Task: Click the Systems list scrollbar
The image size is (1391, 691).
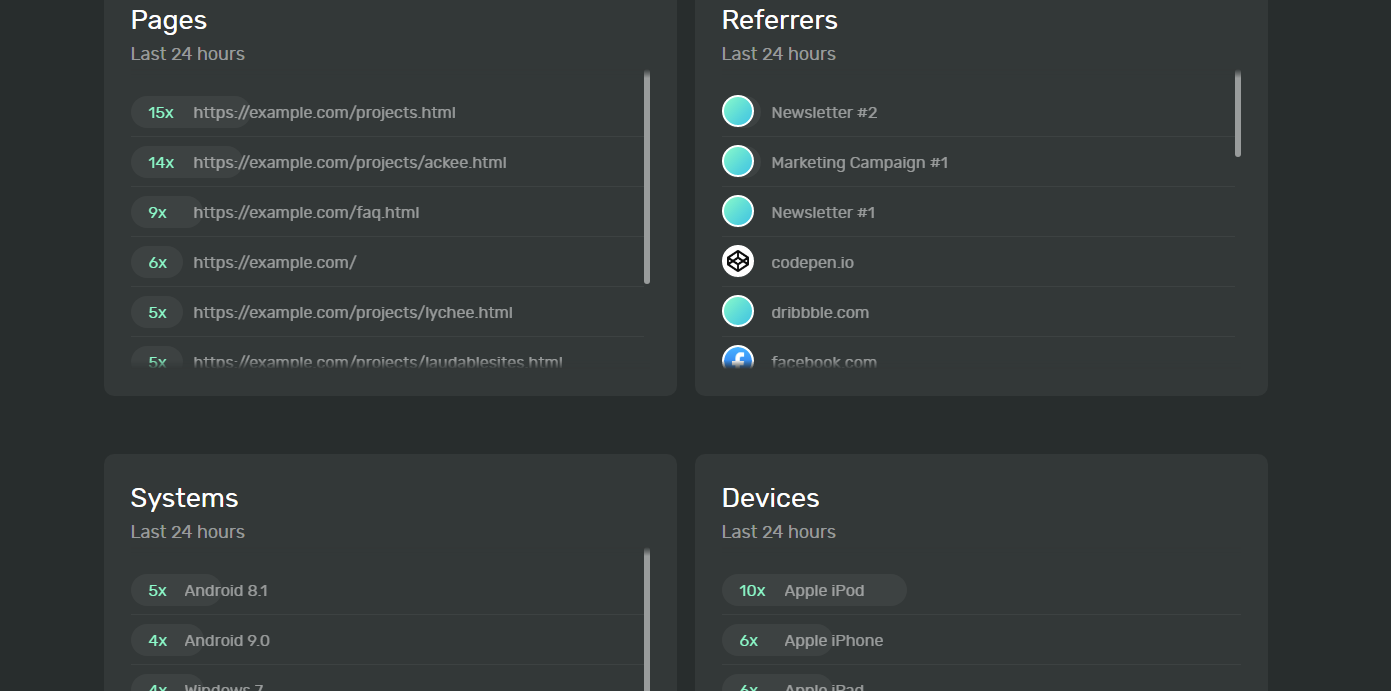Action: [647, 620]
